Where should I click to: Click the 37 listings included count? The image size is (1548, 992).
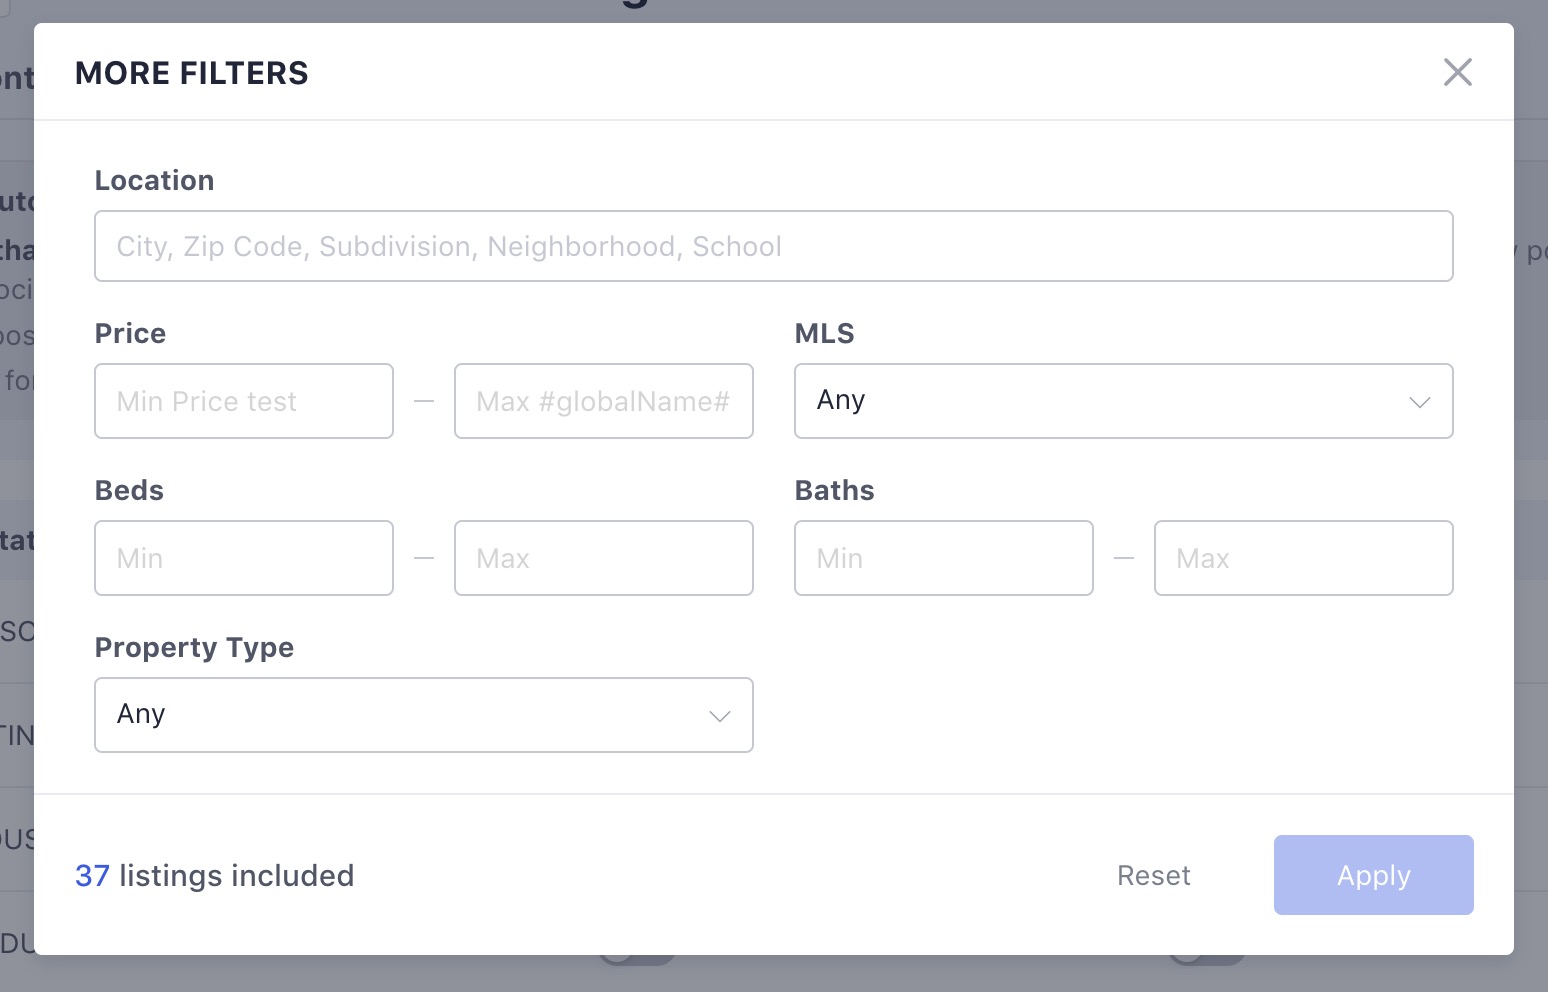214,875
